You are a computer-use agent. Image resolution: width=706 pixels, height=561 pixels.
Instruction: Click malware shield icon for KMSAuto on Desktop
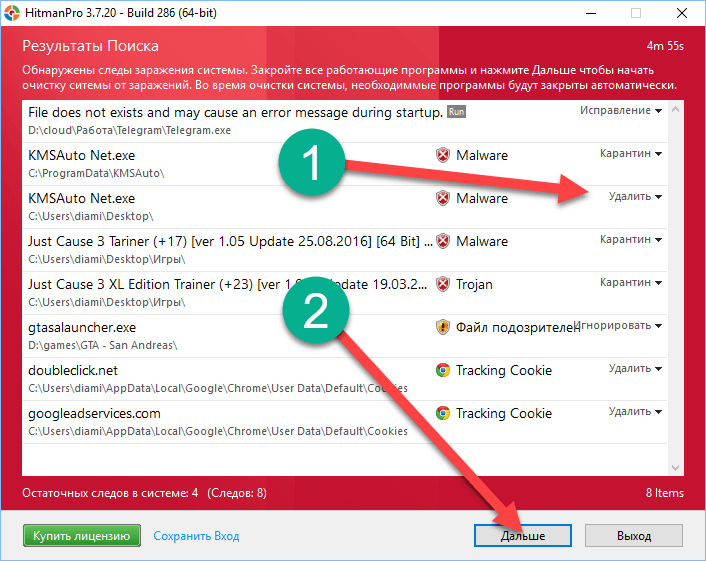[x=443, y=198]
